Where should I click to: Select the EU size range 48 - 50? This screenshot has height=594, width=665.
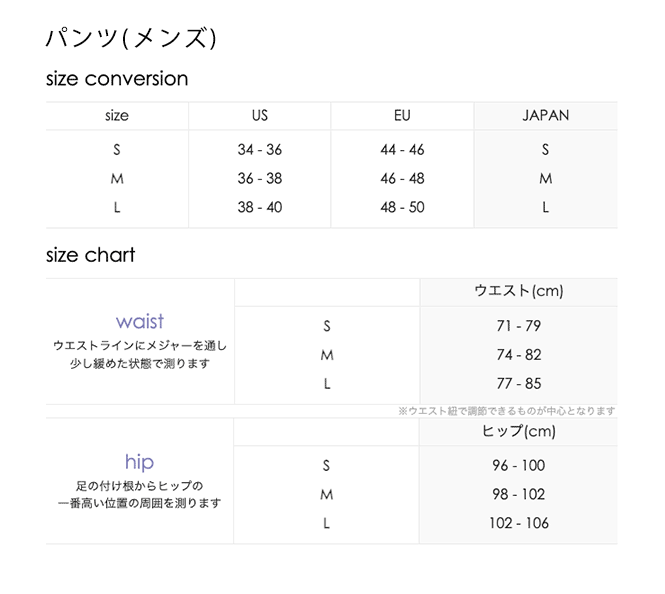(x=402, y=208)
